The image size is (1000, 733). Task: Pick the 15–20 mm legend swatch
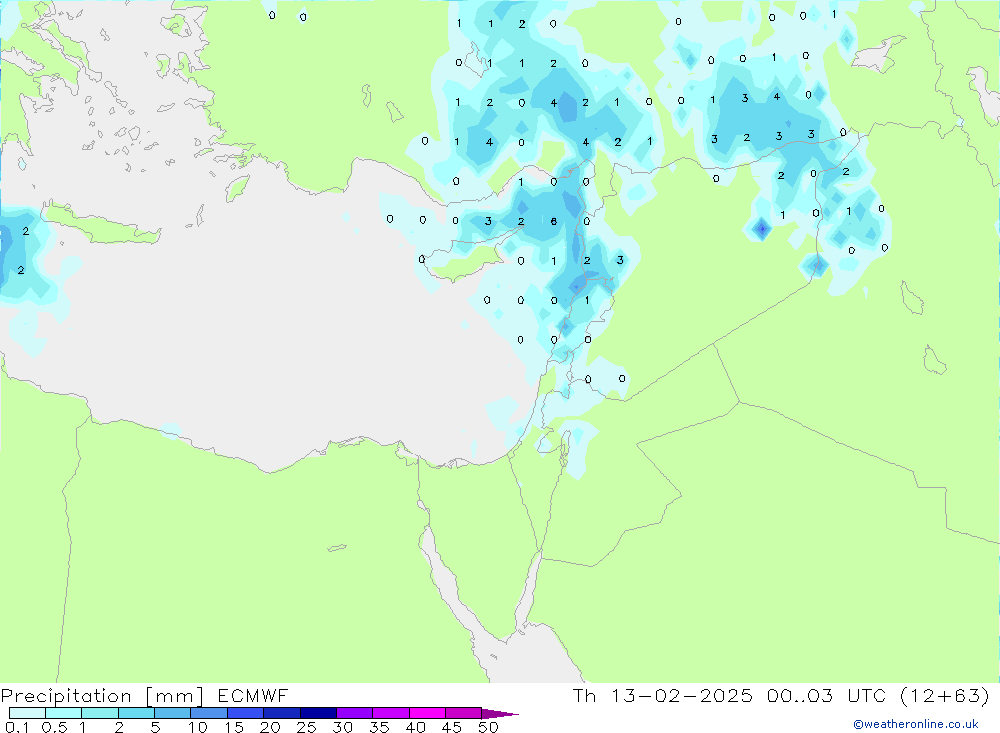[246, 713]
